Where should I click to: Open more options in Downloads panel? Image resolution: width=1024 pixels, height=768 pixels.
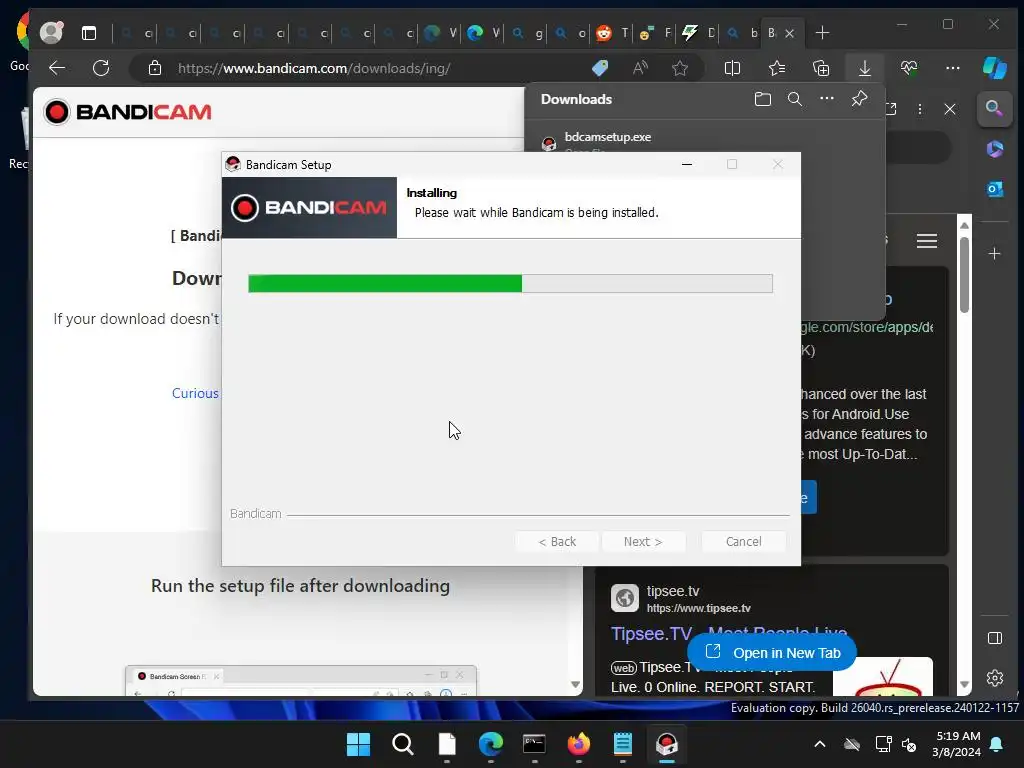coord(827,99)
